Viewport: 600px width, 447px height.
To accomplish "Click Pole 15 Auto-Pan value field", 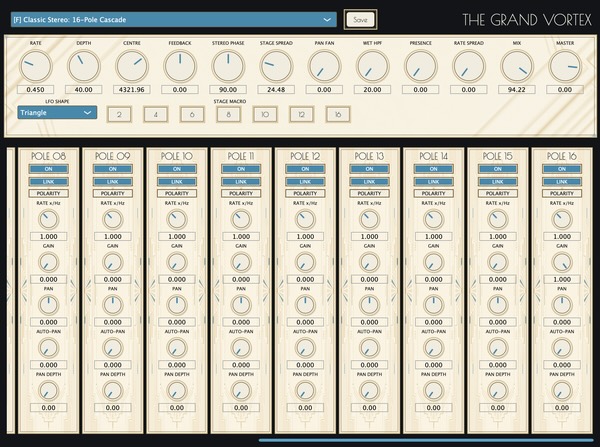I will (497, 365).
